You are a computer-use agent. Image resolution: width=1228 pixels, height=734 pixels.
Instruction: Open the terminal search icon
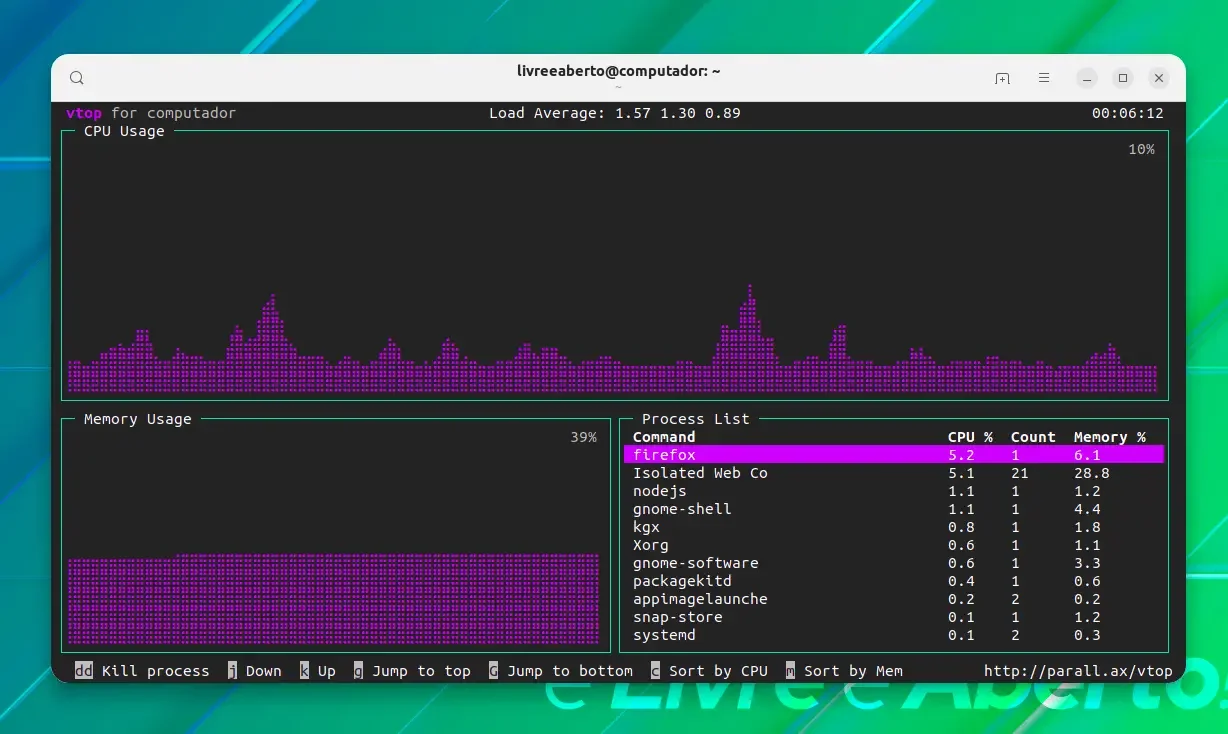click(x=77, y=78)
